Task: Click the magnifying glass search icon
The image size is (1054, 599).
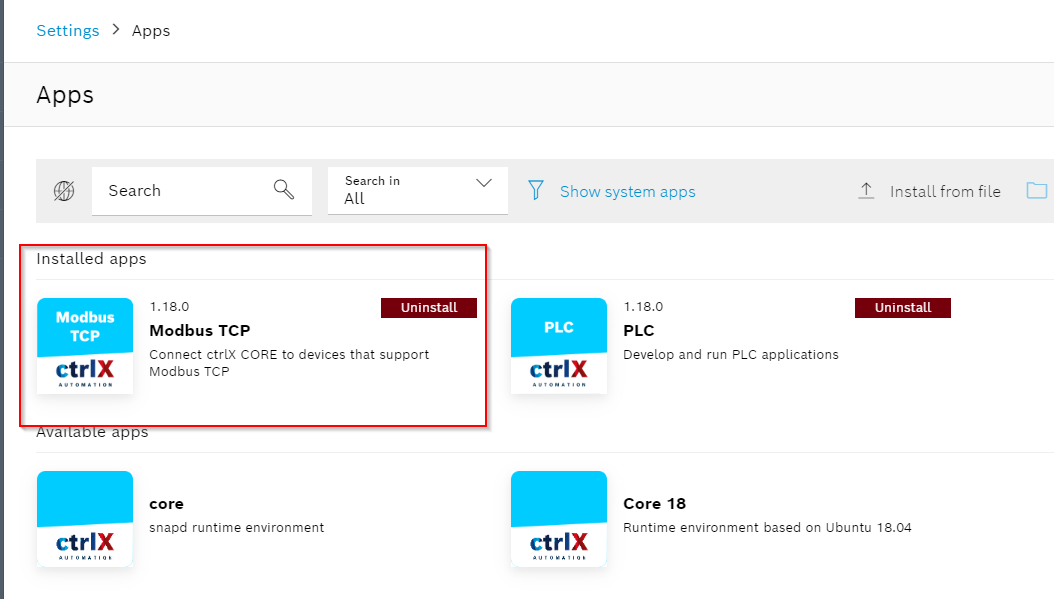Action: click(284, 190)
